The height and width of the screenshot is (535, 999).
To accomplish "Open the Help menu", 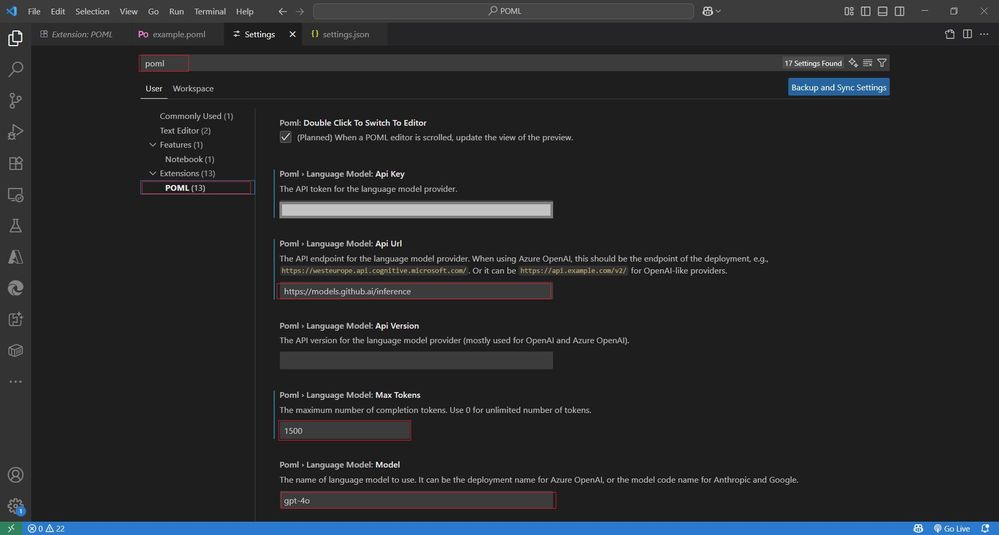I will click(245, 11).
